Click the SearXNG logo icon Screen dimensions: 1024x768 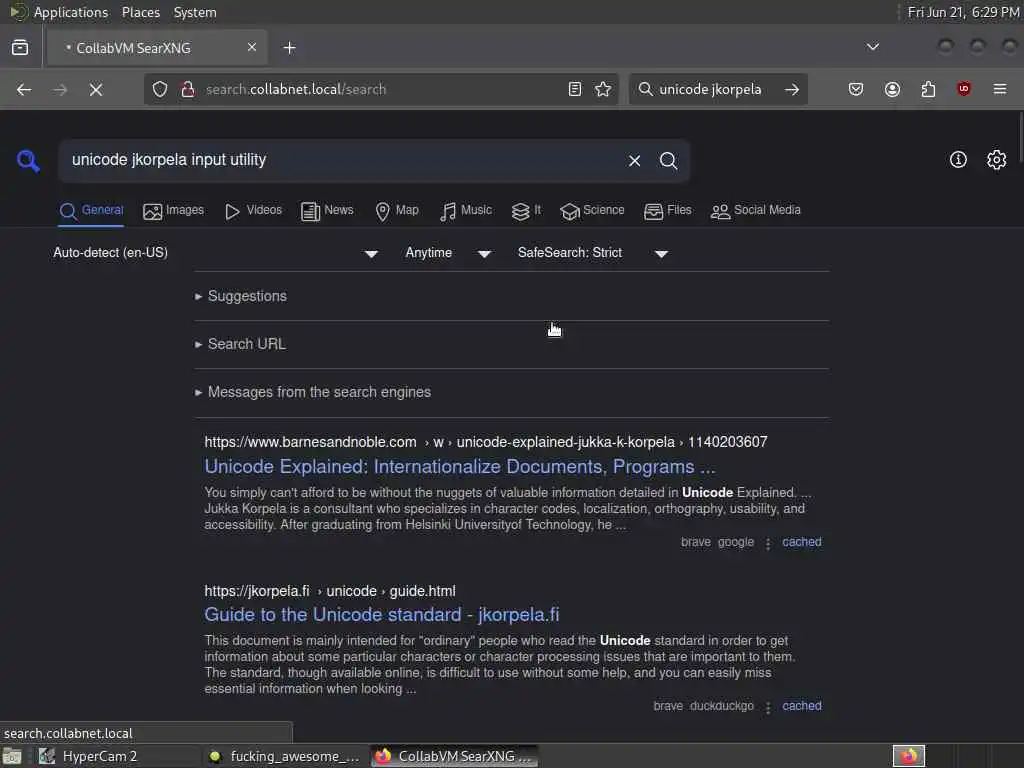28,161
